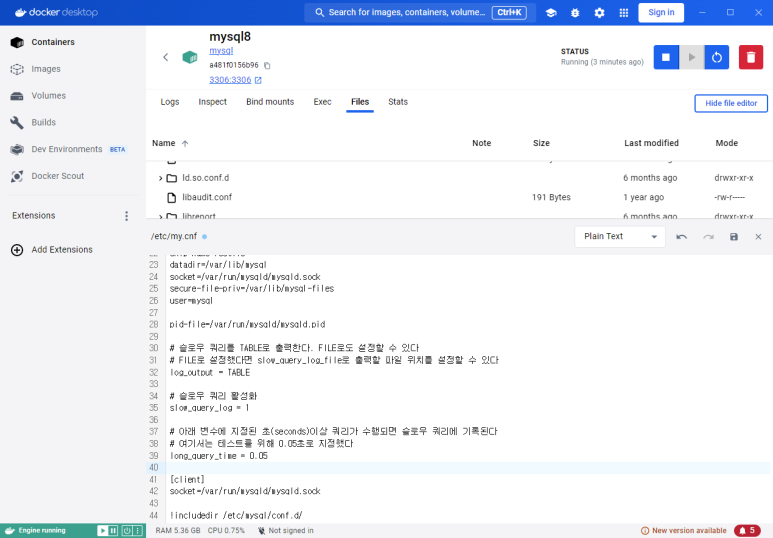This screenshot has width=773, height=538.
Task: Open the Learning center icon
Action: coord(551,13)
